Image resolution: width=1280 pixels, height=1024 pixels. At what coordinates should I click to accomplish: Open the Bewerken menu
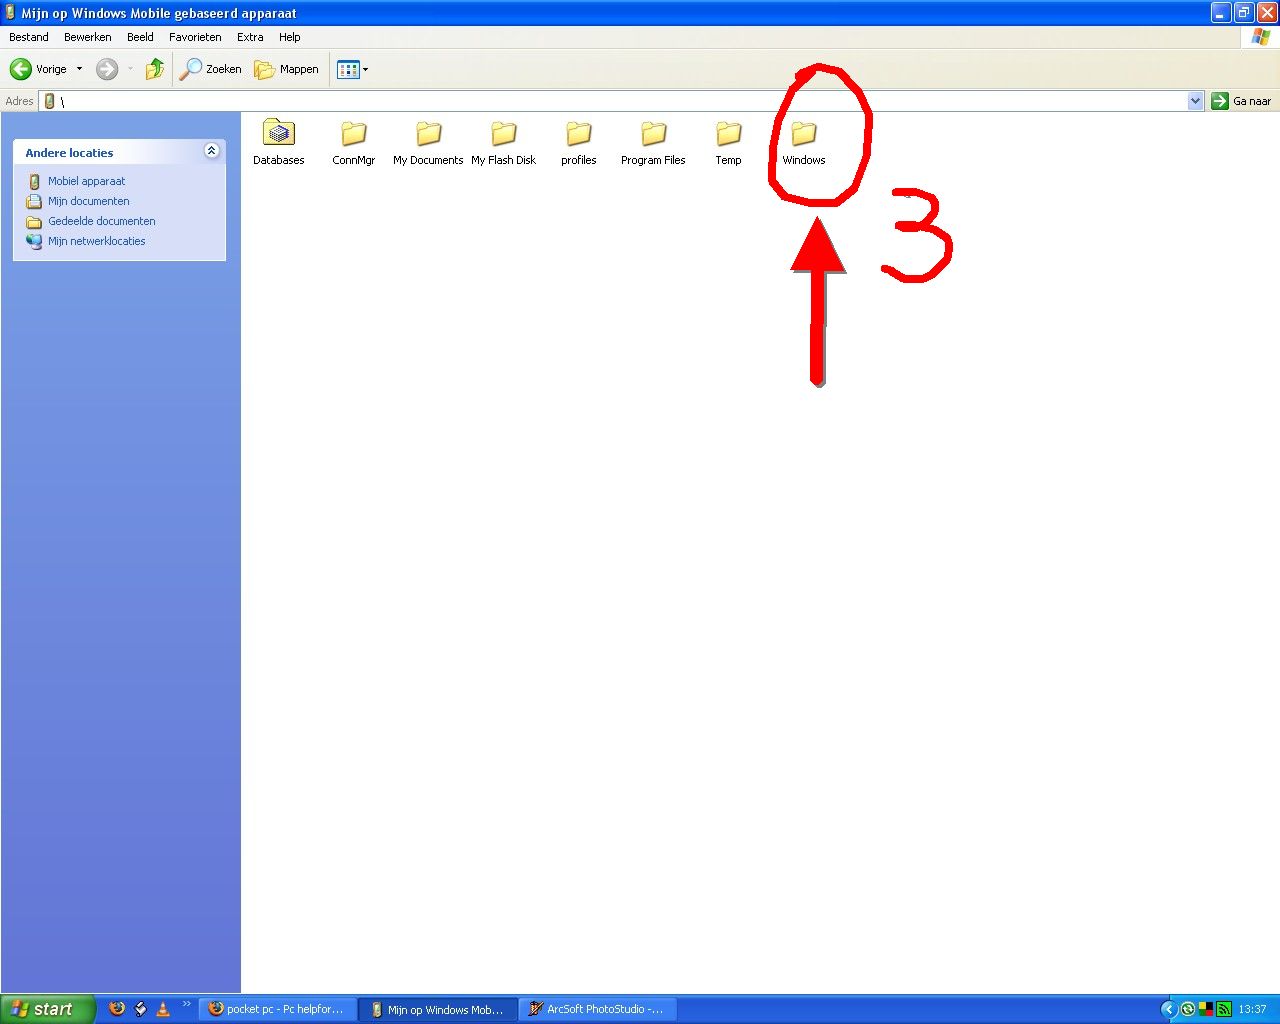pyautogui.click(x=88, y=37)
